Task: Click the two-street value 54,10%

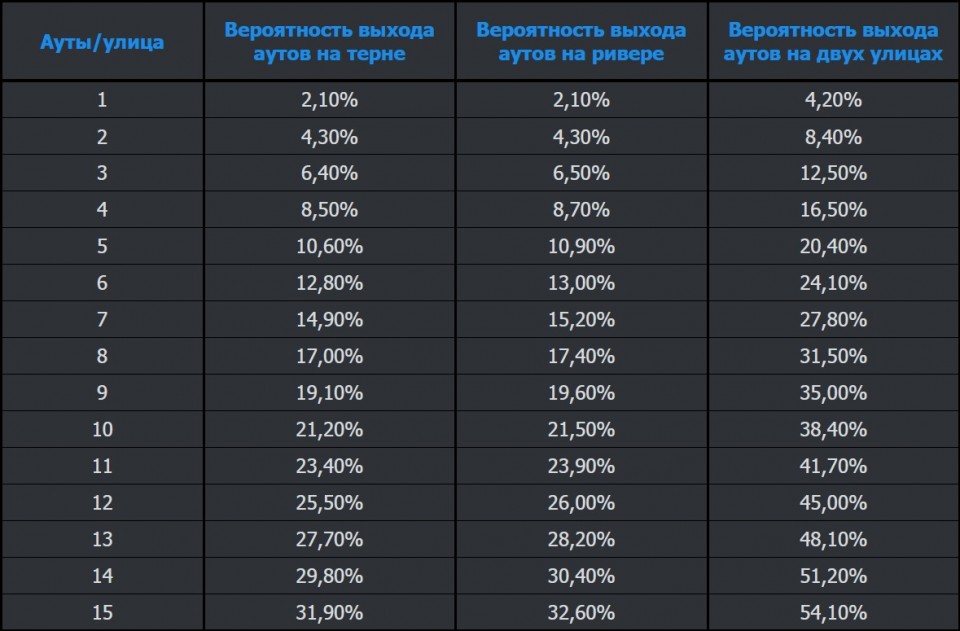Action: (833, 612)
